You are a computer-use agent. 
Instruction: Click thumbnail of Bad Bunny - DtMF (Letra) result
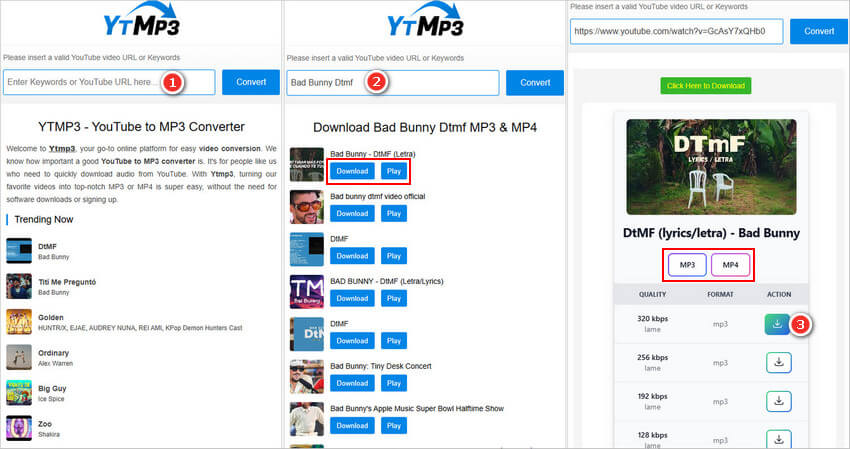click(x=307, y=165)
